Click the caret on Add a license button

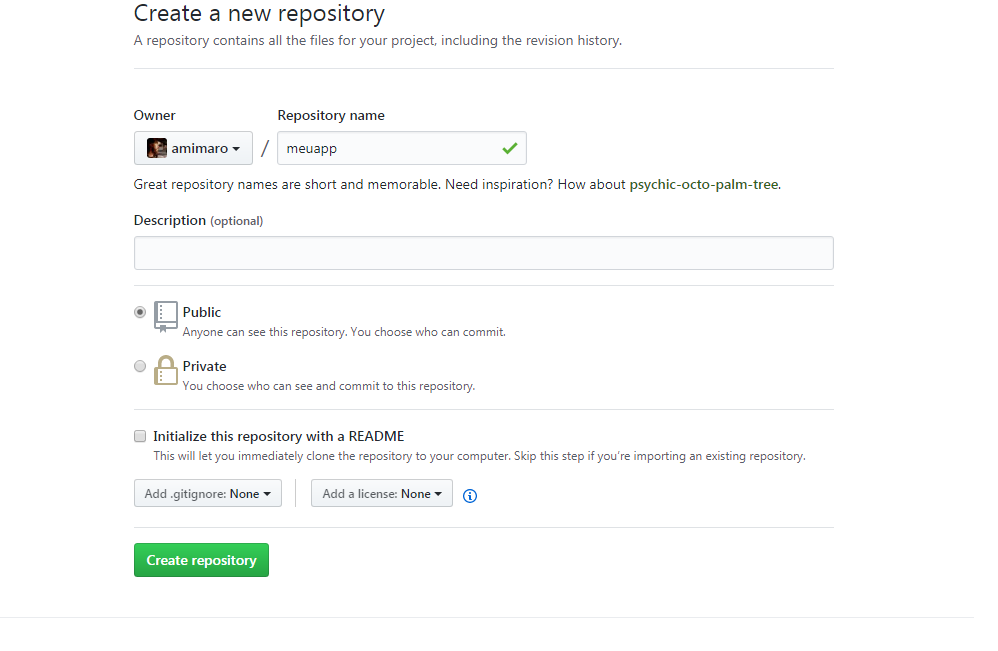[436, 493]
